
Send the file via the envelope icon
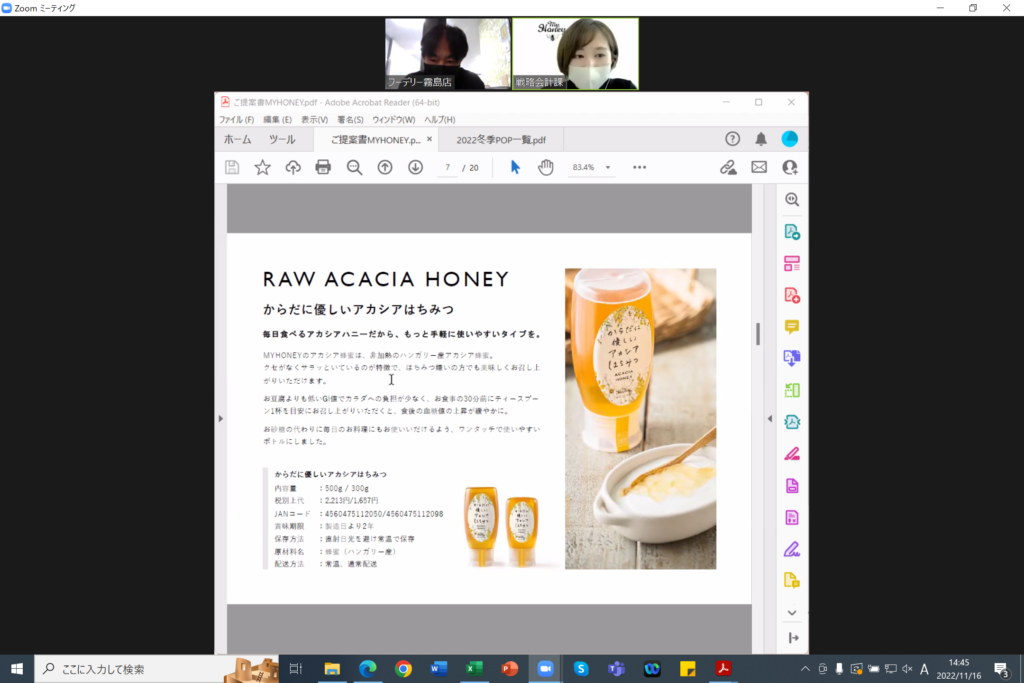point(759,167)
